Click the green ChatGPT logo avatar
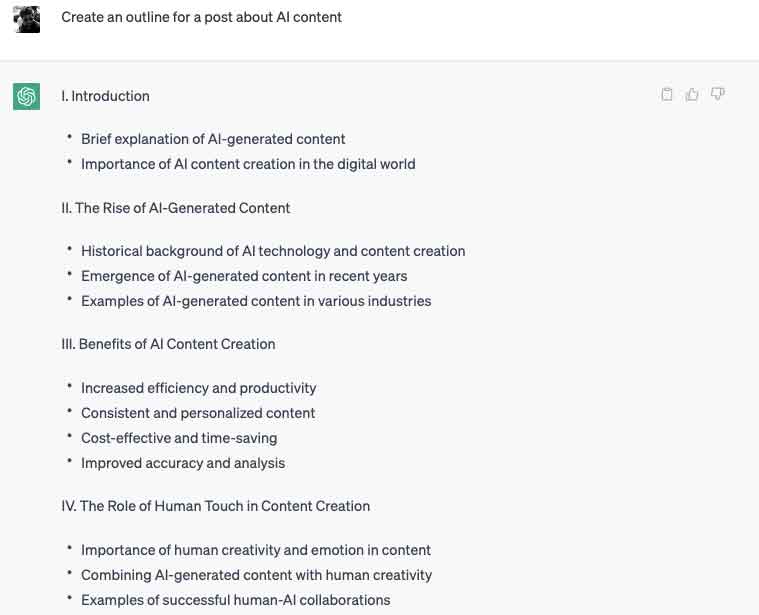The image size is (759, 615). pyautogui.click(x=27, y=96)
